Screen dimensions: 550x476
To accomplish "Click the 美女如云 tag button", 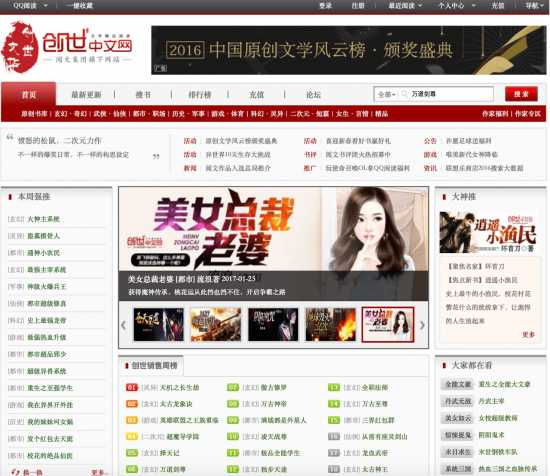I will click(x=458, y=418).
